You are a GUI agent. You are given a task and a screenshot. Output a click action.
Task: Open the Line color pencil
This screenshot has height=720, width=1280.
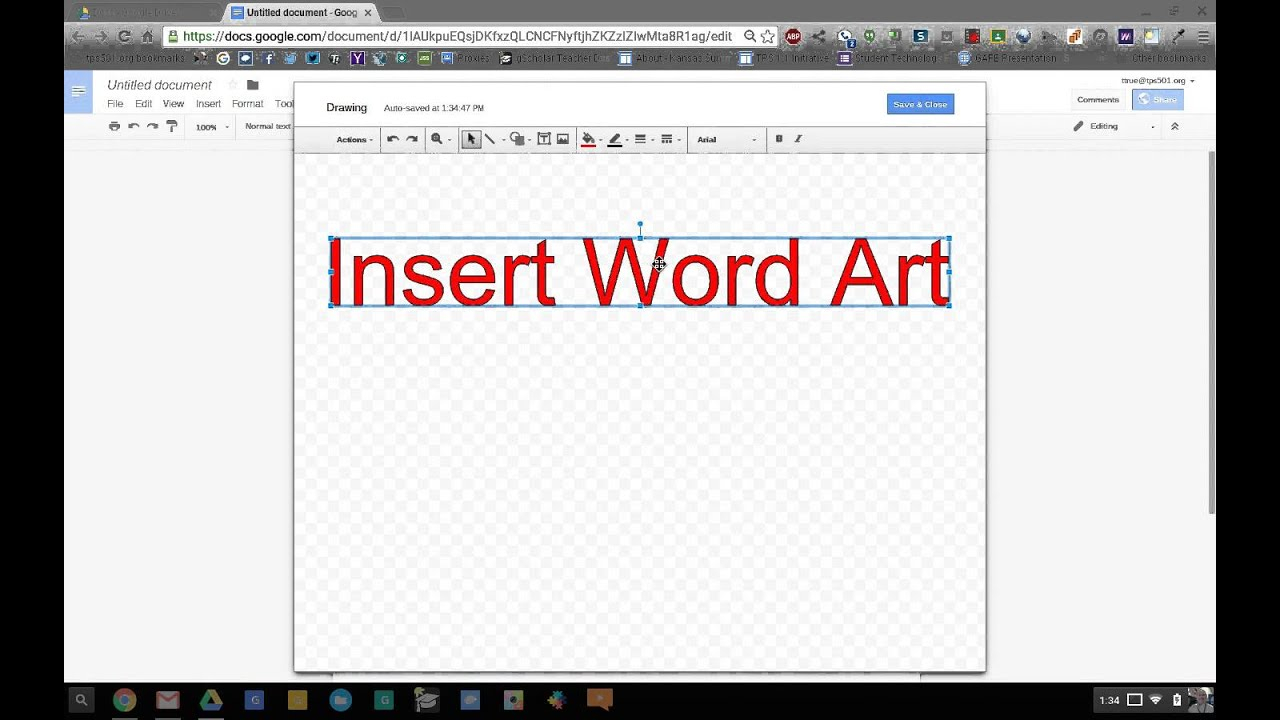tap(614, 139)
